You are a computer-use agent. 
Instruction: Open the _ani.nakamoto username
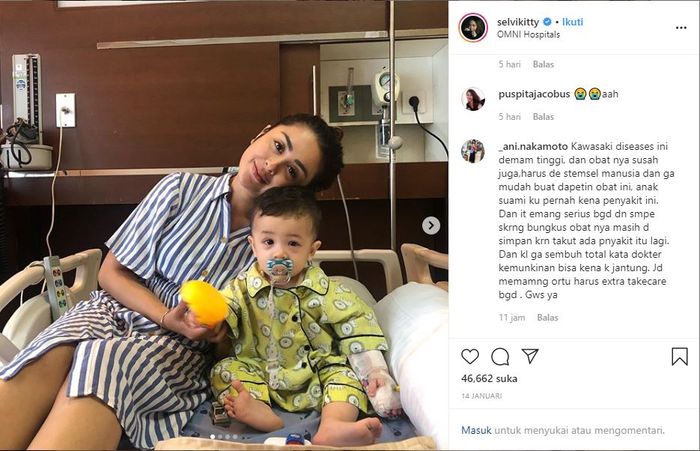pyautogui.click(x=533, y=146)
